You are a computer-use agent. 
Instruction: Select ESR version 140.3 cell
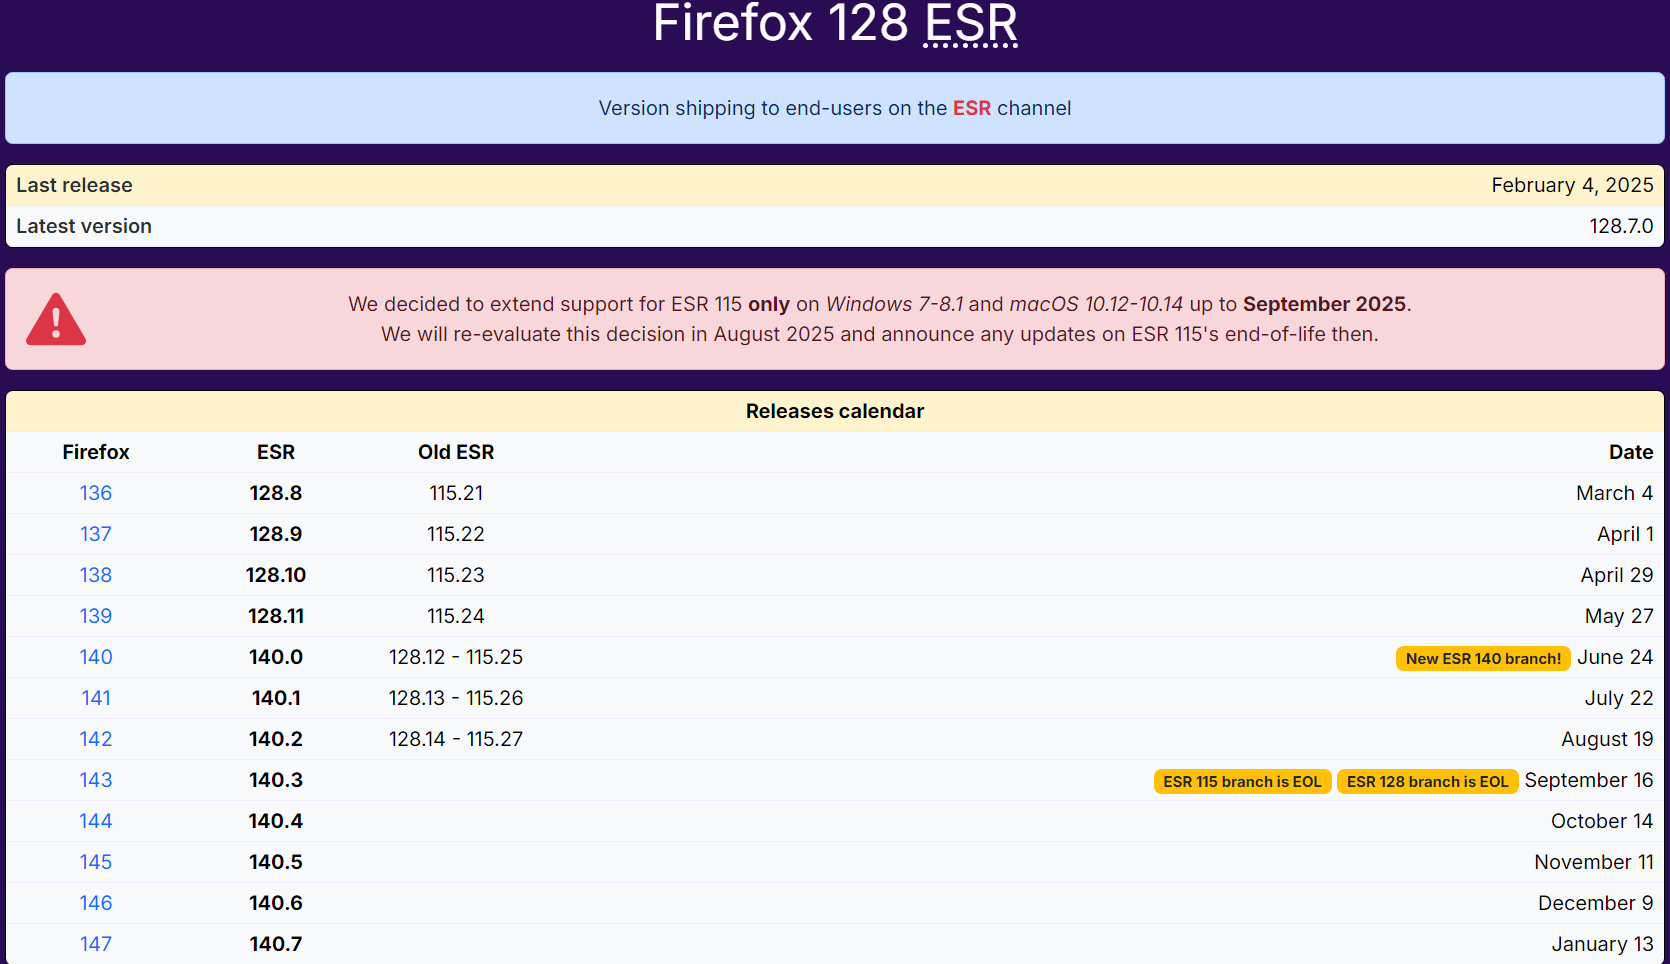click(x=276, y=780)
